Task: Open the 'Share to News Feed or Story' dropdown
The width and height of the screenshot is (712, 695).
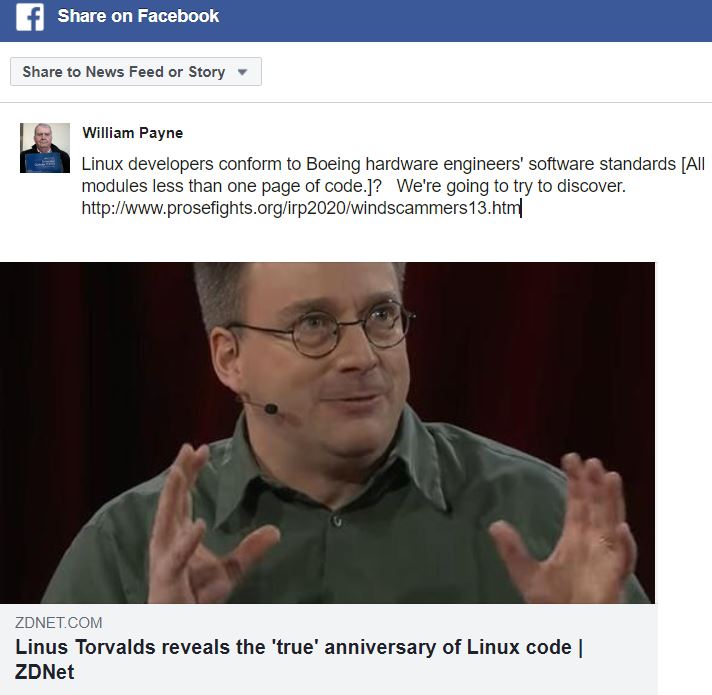Action: coord(136,71)
